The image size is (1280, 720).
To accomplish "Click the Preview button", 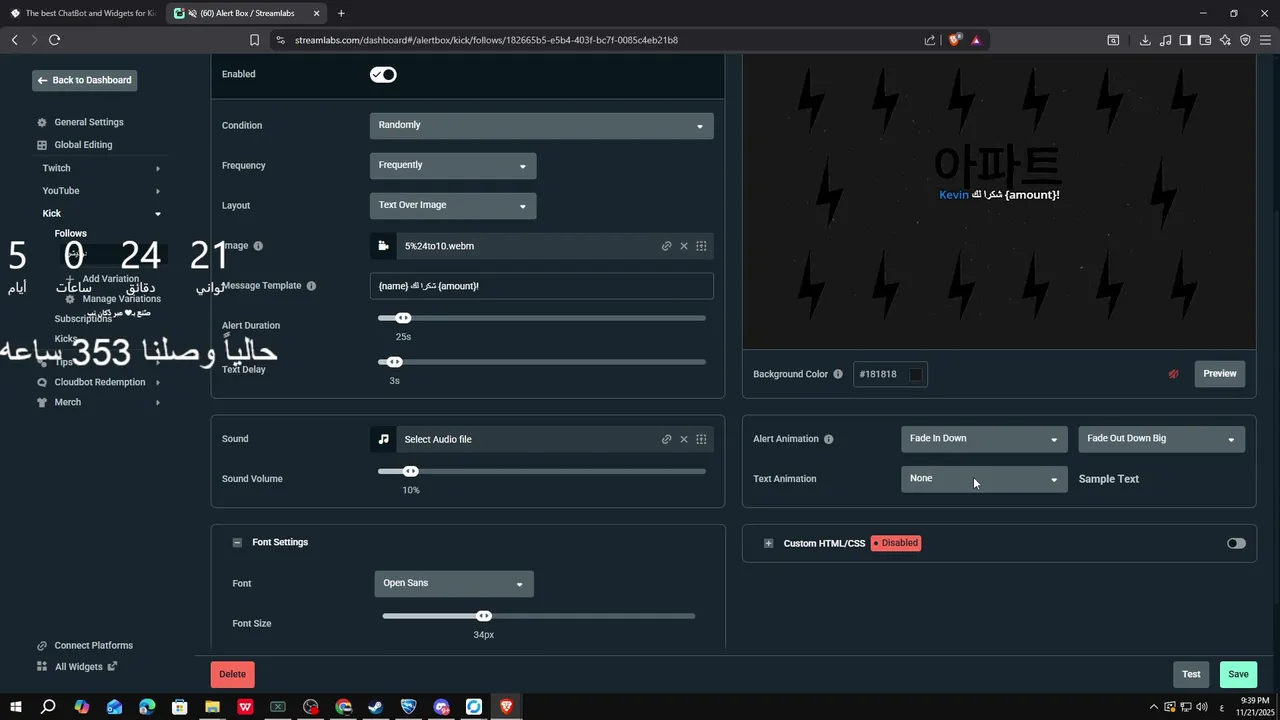I will (1219, 374).
